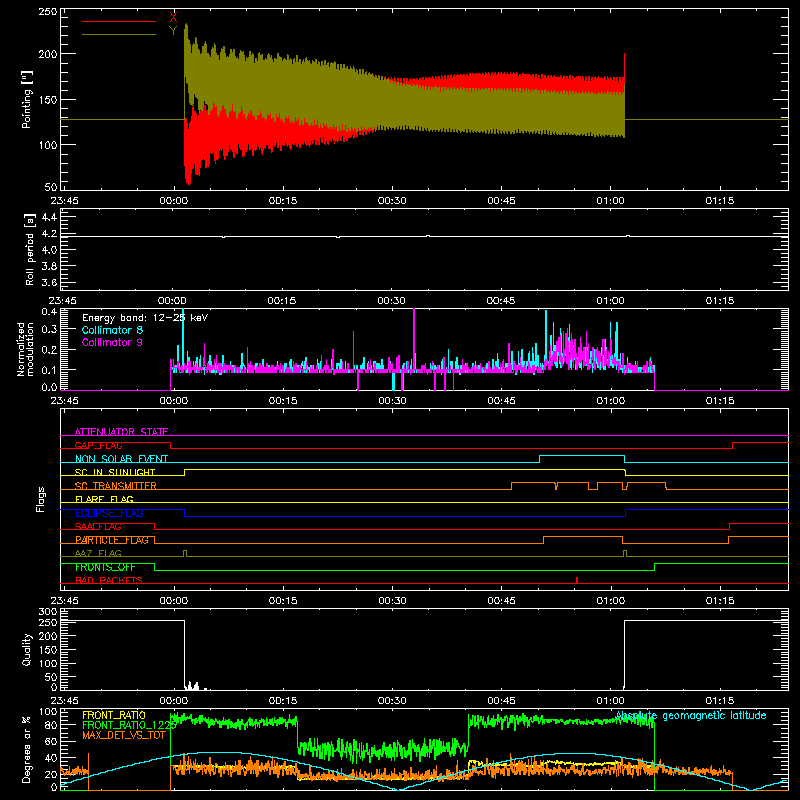
Task: Click 00:45 time label under Roll period plot
Action: click(501, 301)
